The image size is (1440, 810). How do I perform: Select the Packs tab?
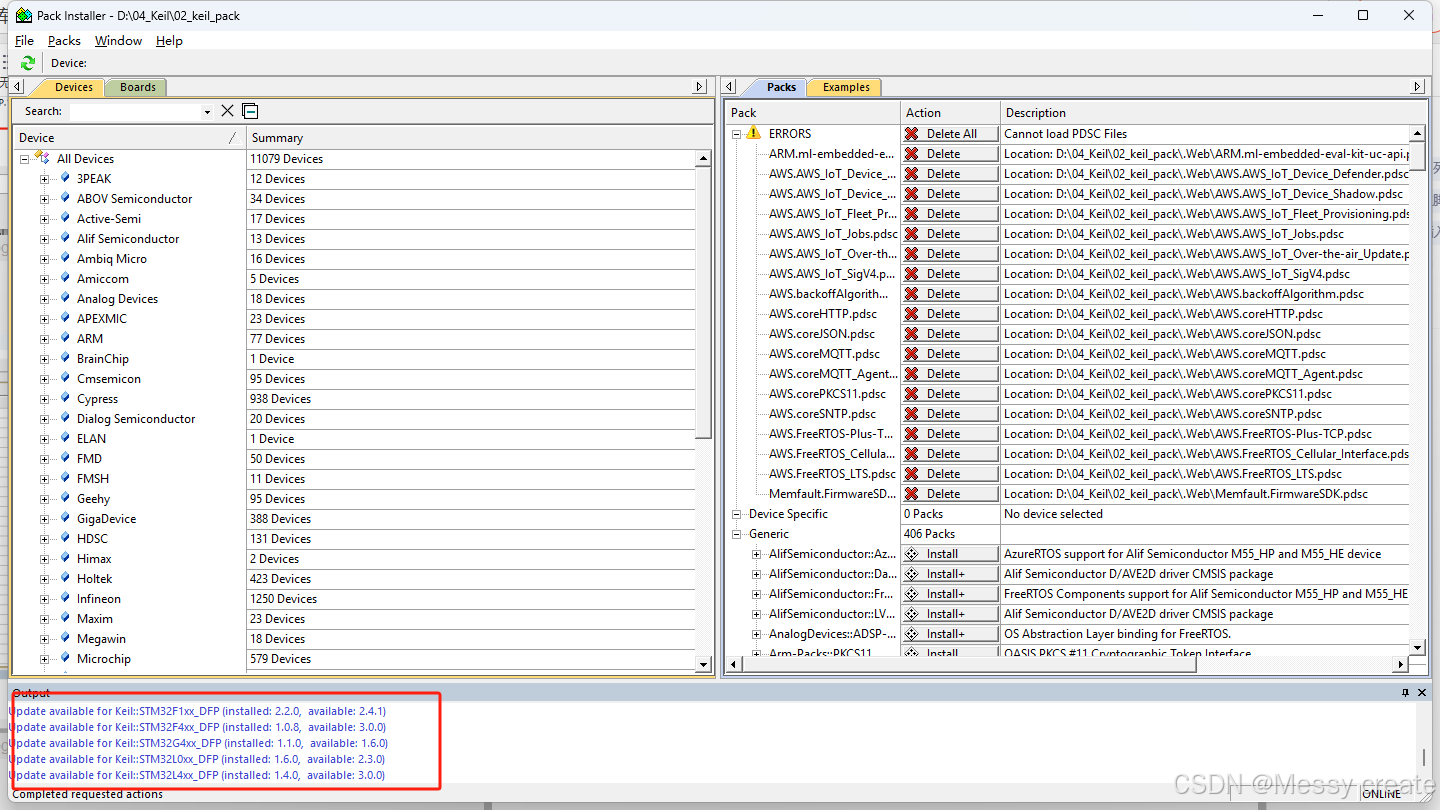coord(781,87)
